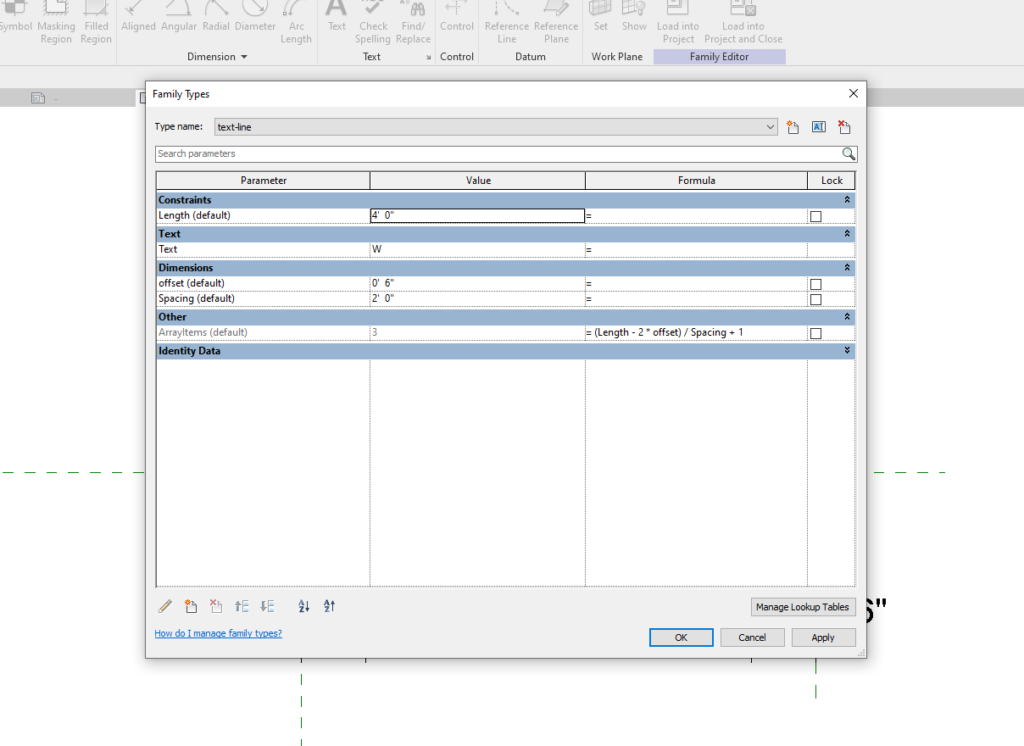Screen dimensions: 1024x746
Task: Select the Text tool in ribbon
Action: pyautogui.click(x=337, y=17)
